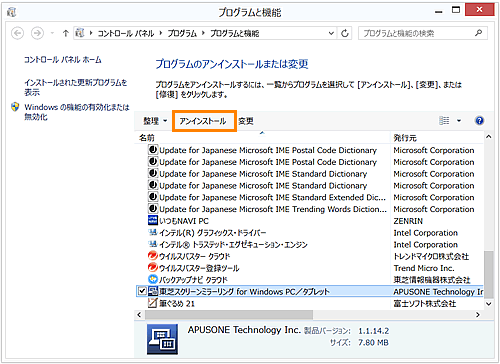Open Windows の機能の有効化または無効化 link

[x=77, y=112]
